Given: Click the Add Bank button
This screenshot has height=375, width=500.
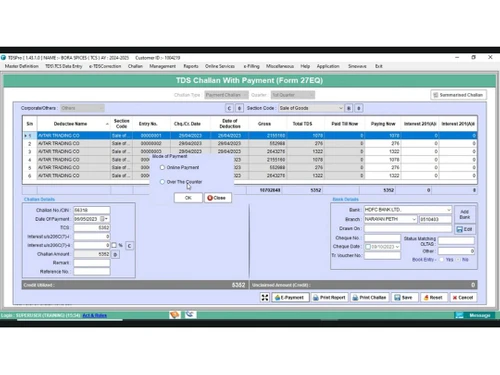Looking at the screenshot, I should [465, 214].
